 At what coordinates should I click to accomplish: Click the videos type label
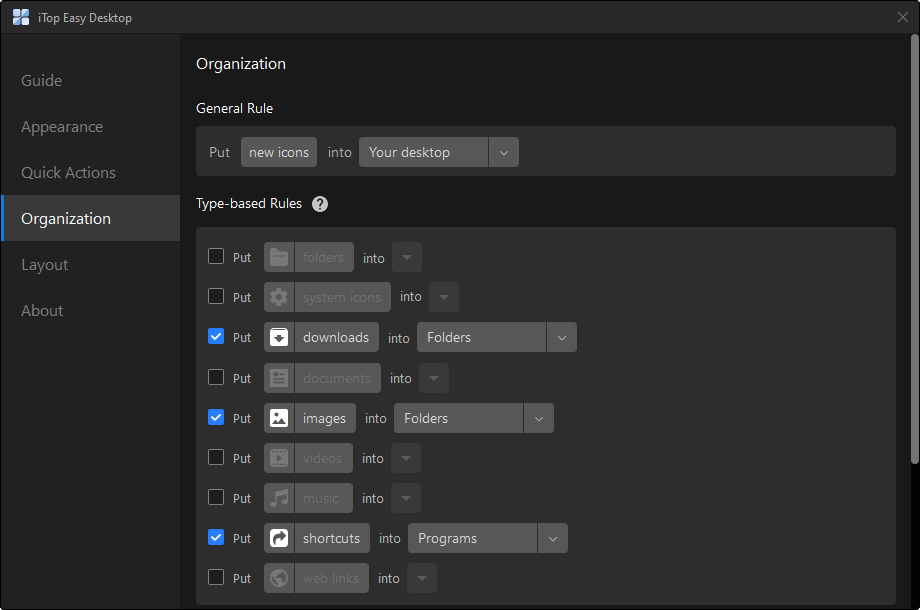pyautogui.click(x=323, y=458)
